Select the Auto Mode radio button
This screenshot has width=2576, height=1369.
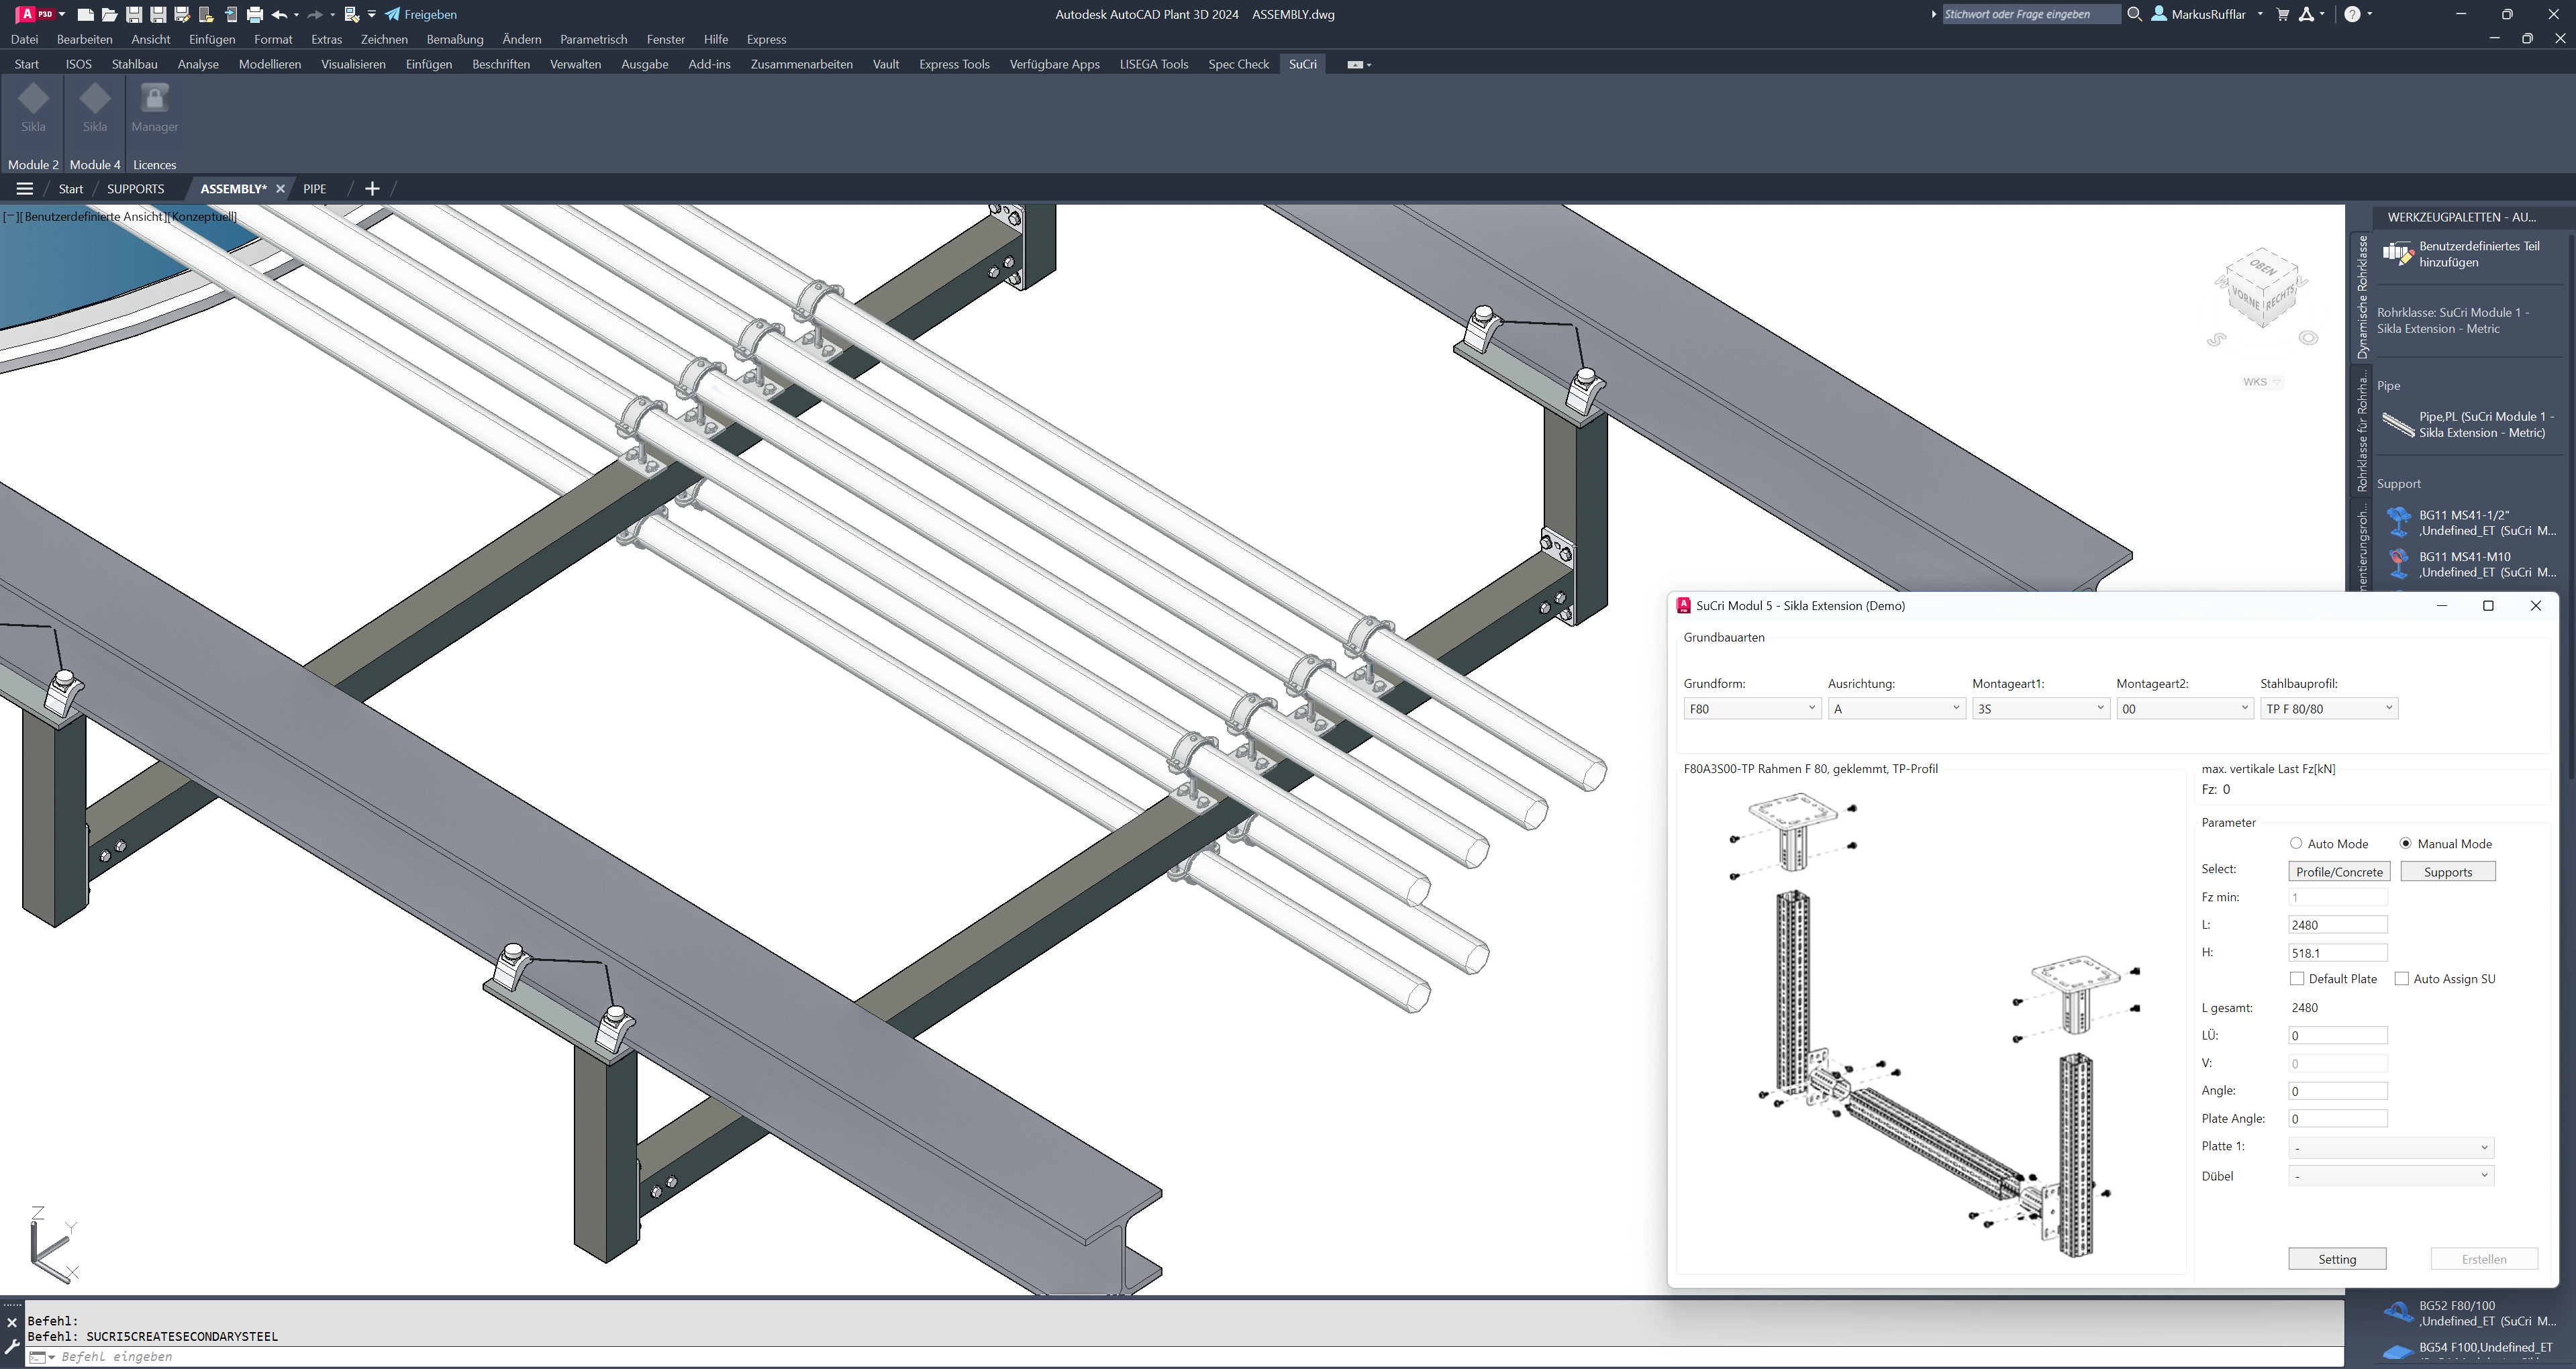(2296, 843)
